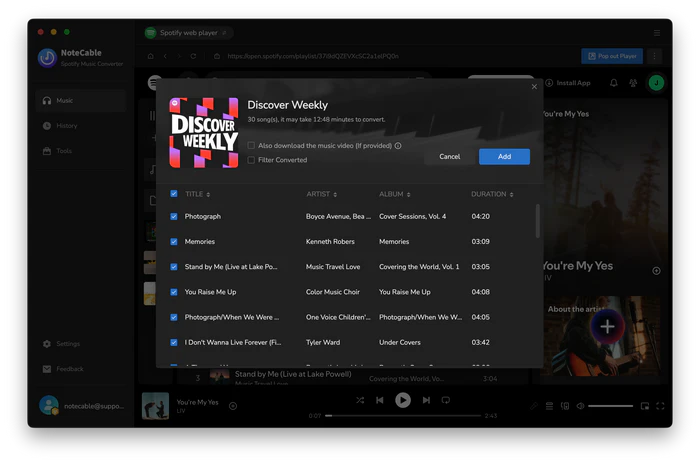Viewport: 700px width, 464px height.
Task: Open the hamburger menu at top right
Action: [657, 33]
